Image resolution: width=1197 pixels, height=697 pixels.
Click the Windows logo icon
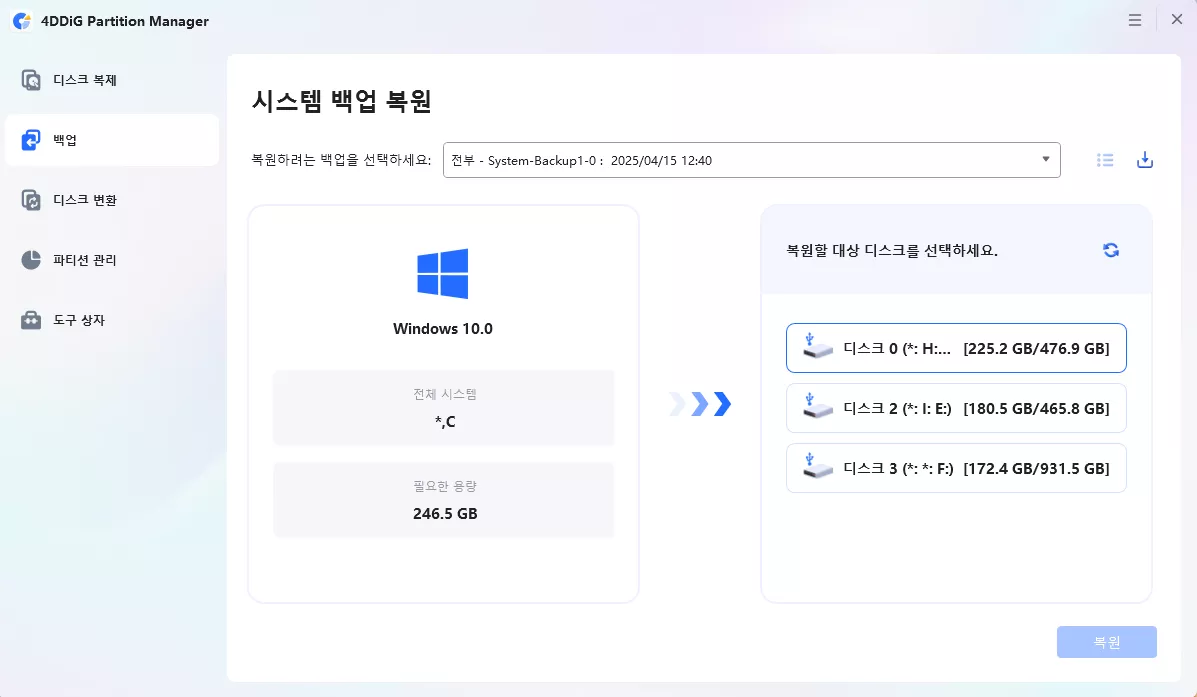pyautogui.click(x=443, y=273)
